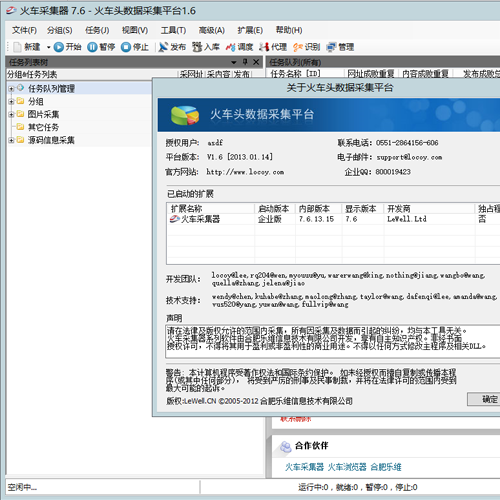Select the 图片采集 folder
The width and height of the screenshot is (500, 500).
point(43,114)
